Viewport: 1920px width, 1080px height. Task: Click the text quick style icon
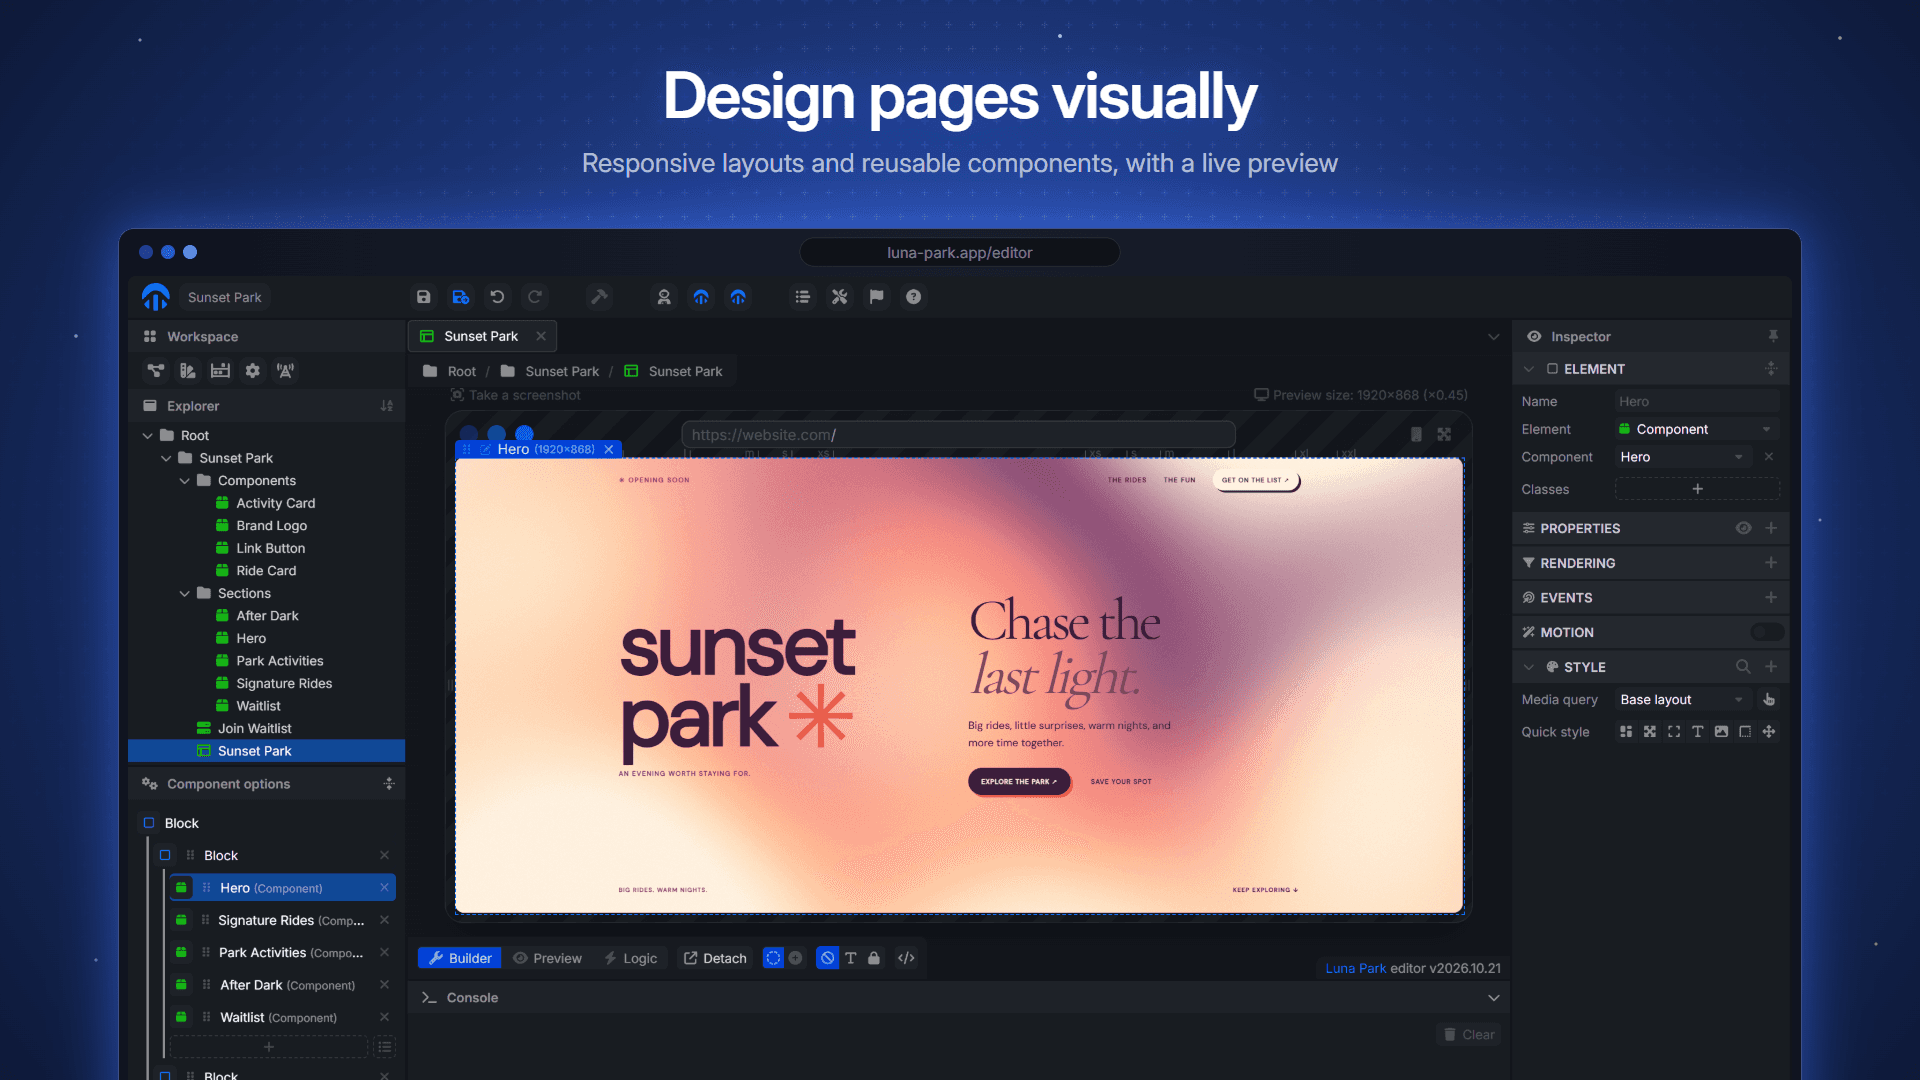[x=1697, y=732]
